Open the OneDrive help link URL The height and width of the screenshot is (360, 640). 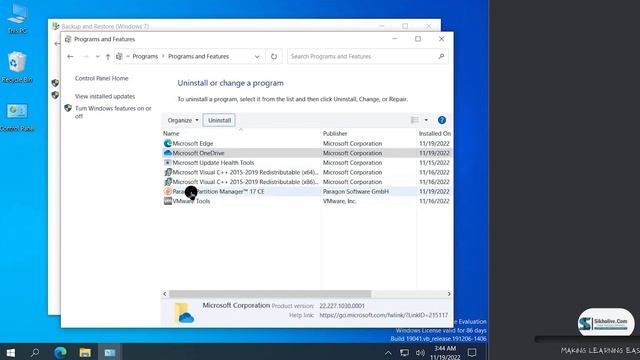383,315
